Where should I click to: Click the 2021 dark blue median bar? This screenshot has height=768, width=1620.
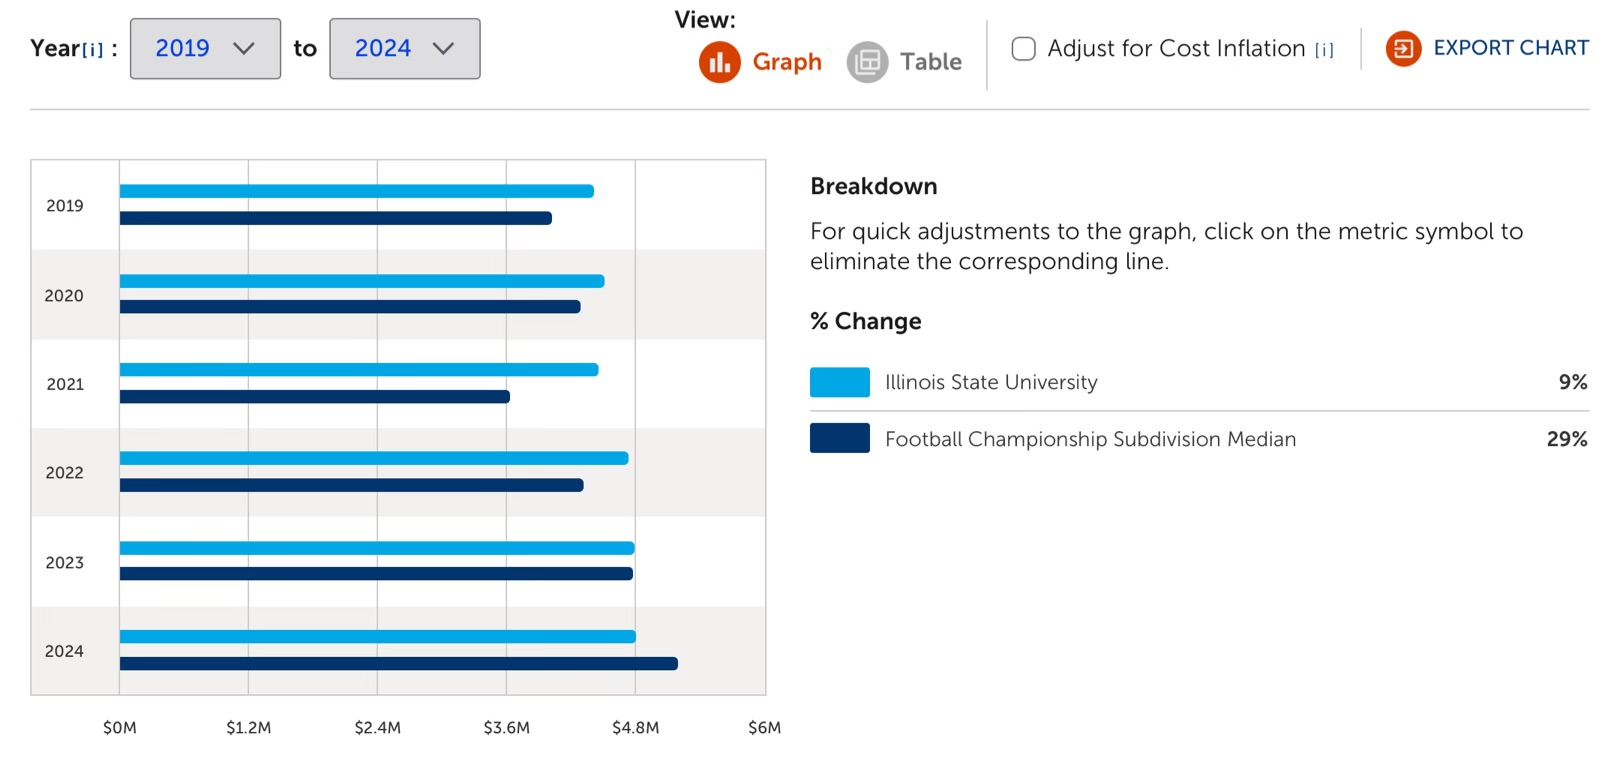tap(314, 397)
